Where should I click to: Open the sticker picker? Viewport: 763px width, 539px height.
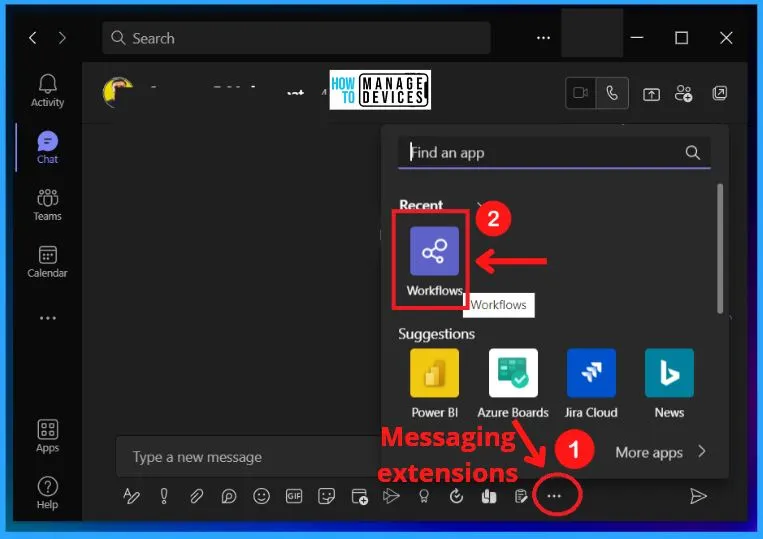pyautogui.click(x=326, y=496)
